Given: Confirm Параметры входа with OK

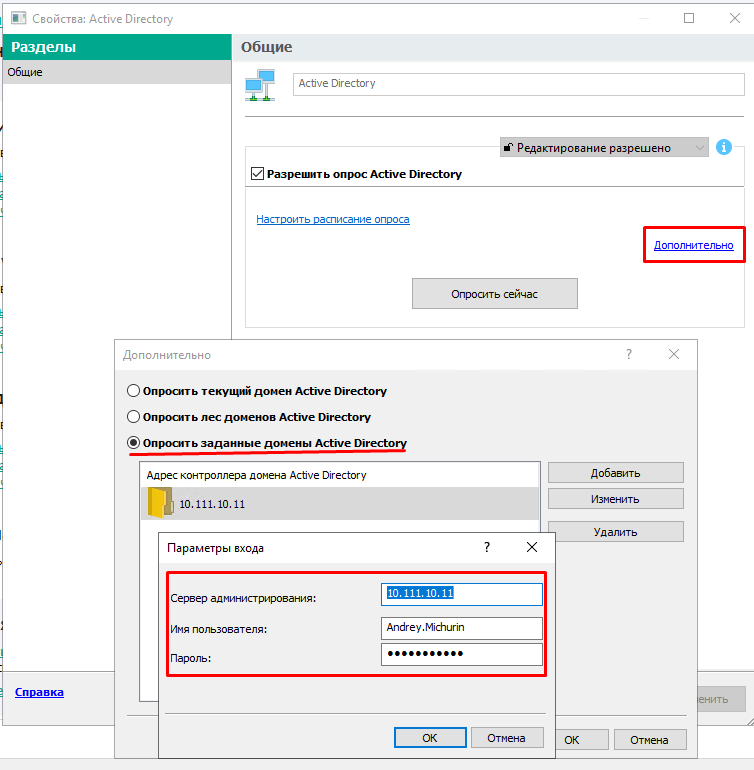Looking at the screenshot, I should point(430,738).
